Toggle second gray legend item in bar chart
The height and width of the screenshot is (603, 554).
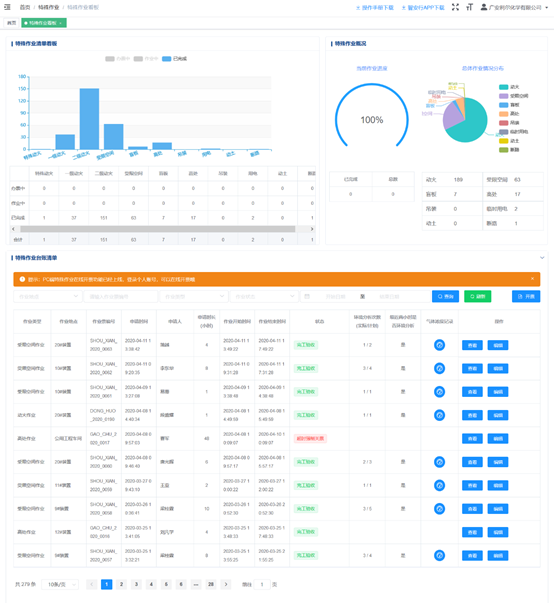pos(146,59)
